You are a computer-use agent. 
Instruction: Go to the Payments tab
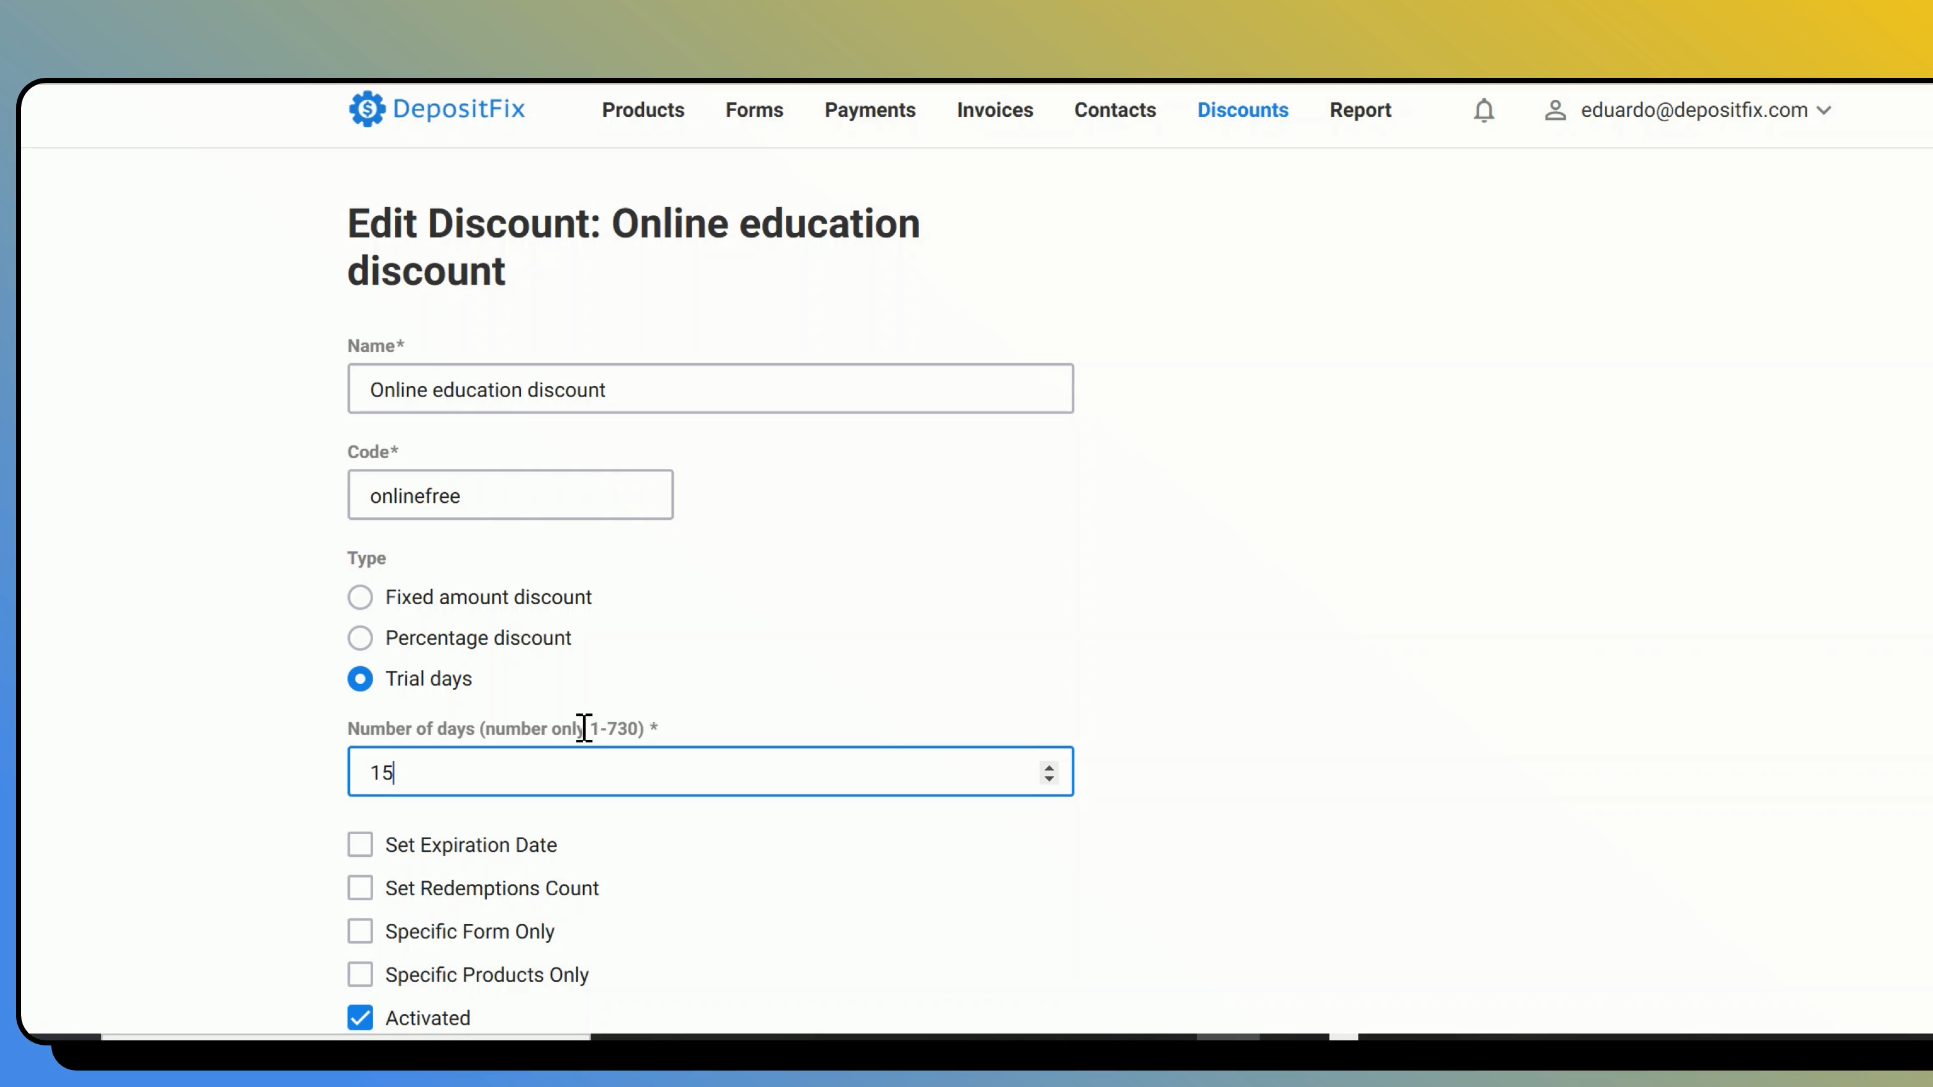[869, 110]
